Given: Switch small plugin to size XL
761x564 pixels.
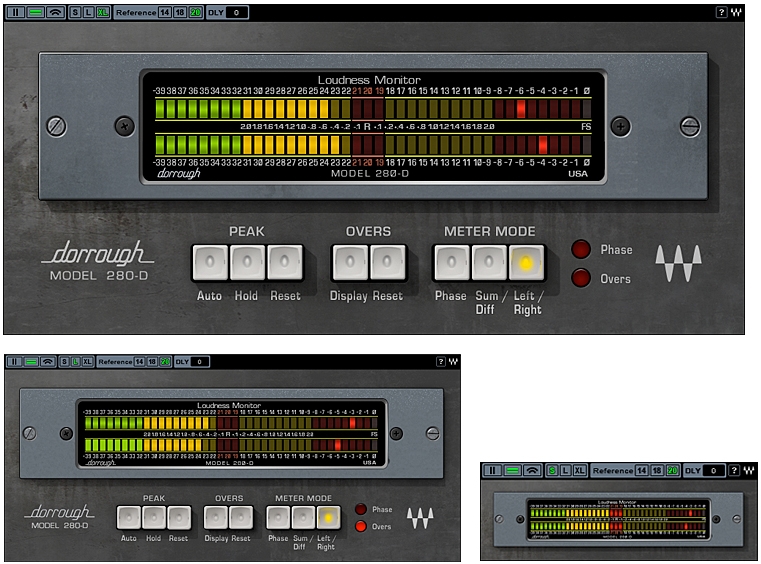Looking at the screenshot, I should tap(579, 470).
